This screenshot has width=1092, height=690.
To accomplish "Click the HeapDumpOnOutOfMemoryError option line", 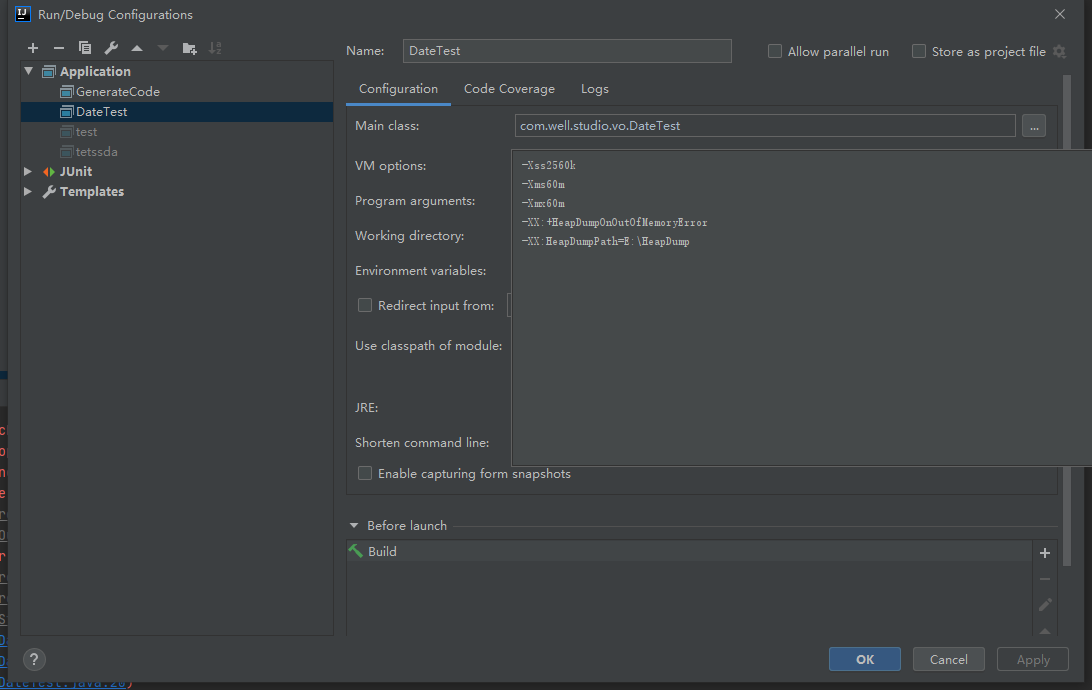I will pos(614,223).
